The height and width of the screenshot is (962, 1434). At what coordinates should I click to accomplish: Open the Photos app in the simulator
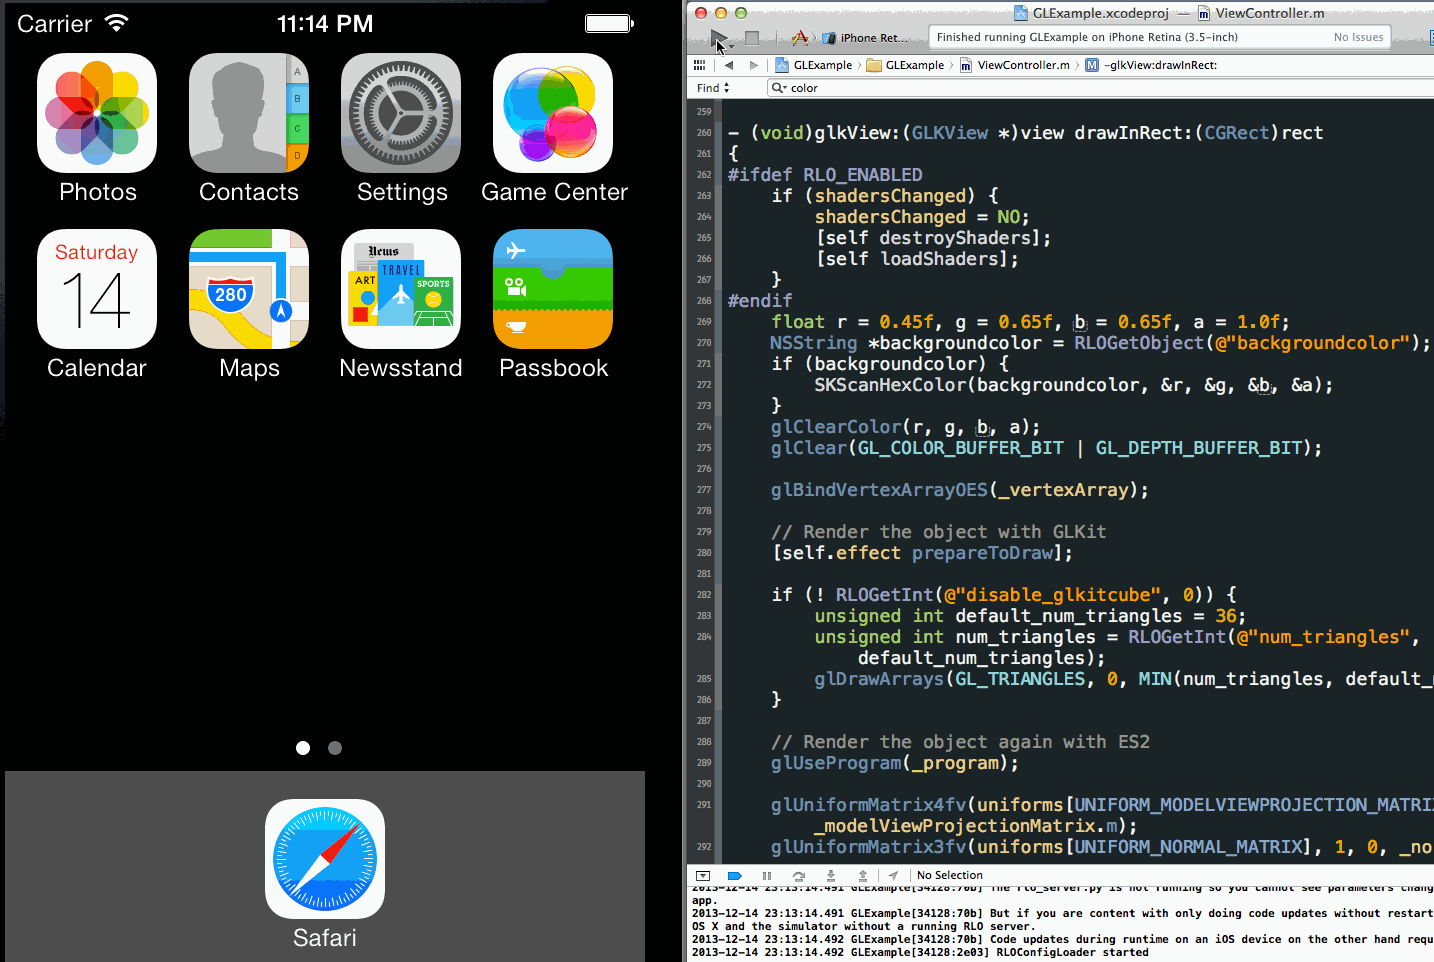(x=97, y=113)
